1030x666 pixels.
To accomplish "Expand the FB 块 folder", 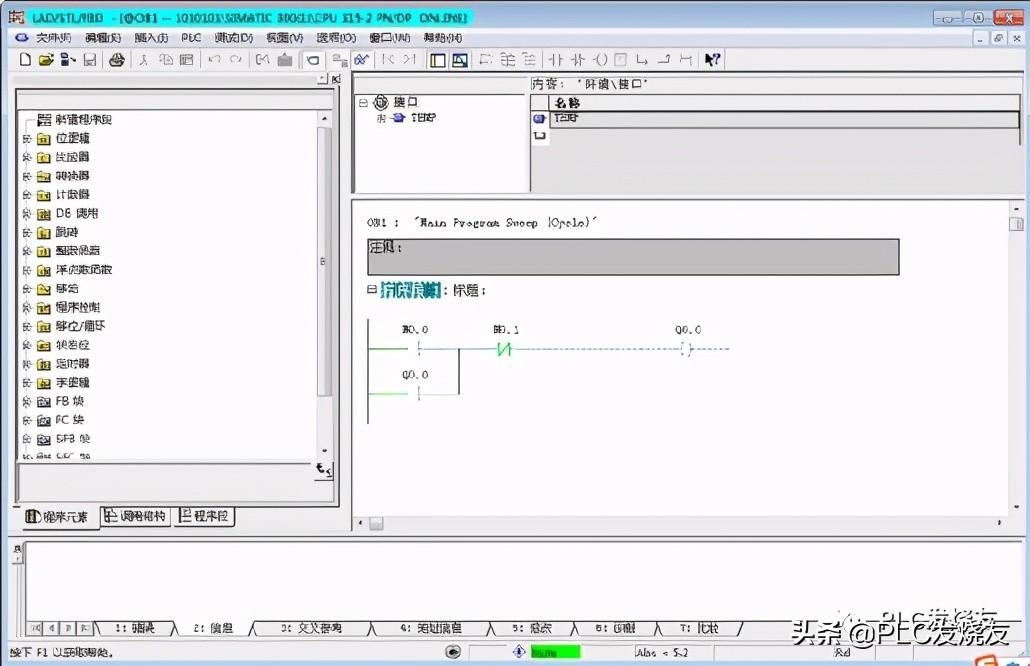I will [x=27, y=402].
